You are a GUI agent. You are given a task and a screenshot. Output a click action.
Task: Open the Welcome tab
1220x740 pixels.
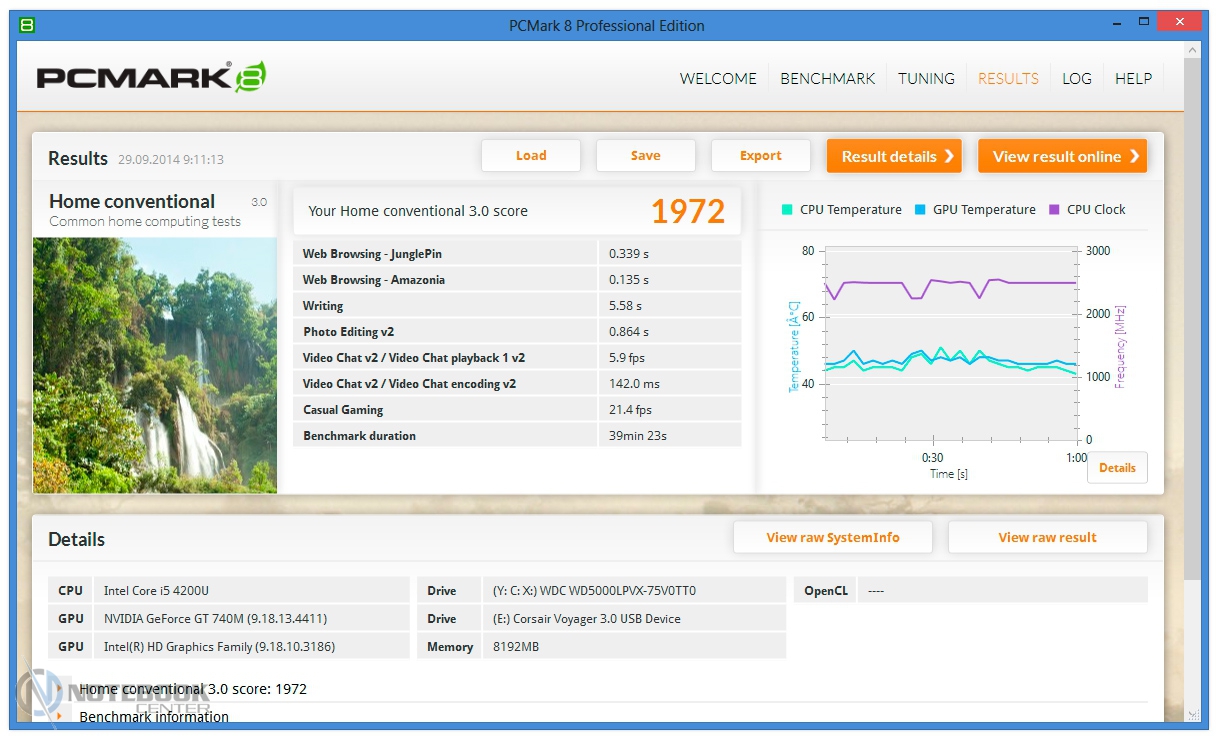tap(718, 78)
